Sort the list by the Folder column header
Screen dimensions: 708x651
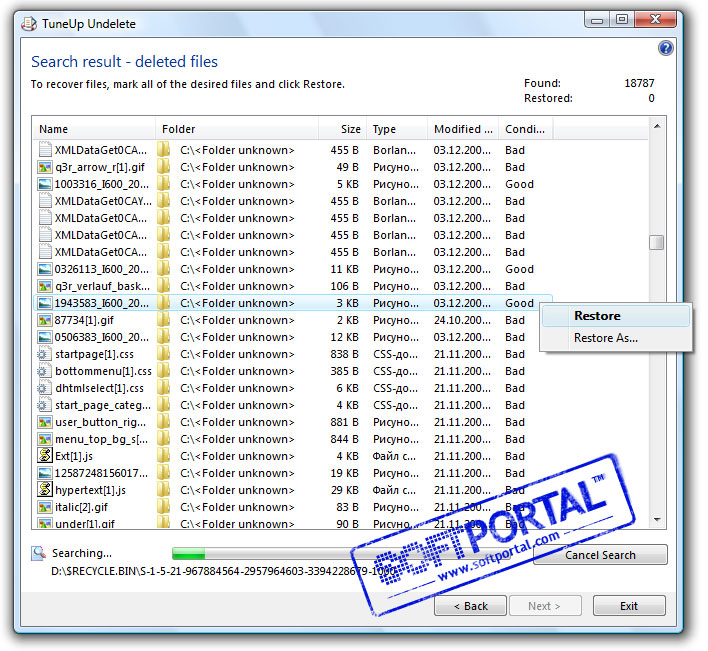click(x=237, y=129)
